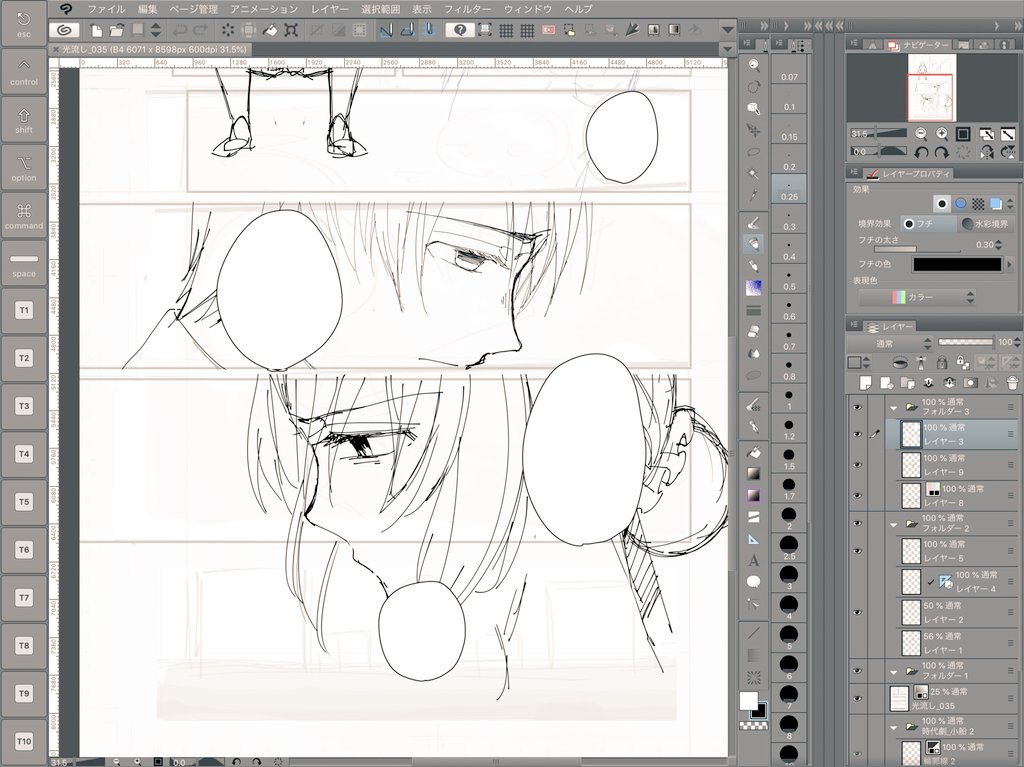Select the Fill bucket tool
Screen dimensions: 1024x767
[754, 451]
